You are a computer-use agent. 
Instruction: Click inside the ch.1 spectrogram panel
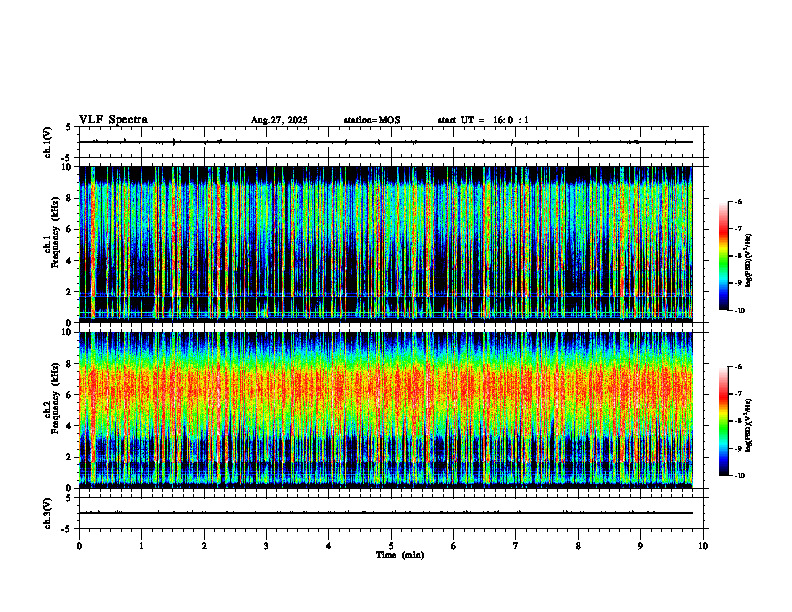[386, 244]
